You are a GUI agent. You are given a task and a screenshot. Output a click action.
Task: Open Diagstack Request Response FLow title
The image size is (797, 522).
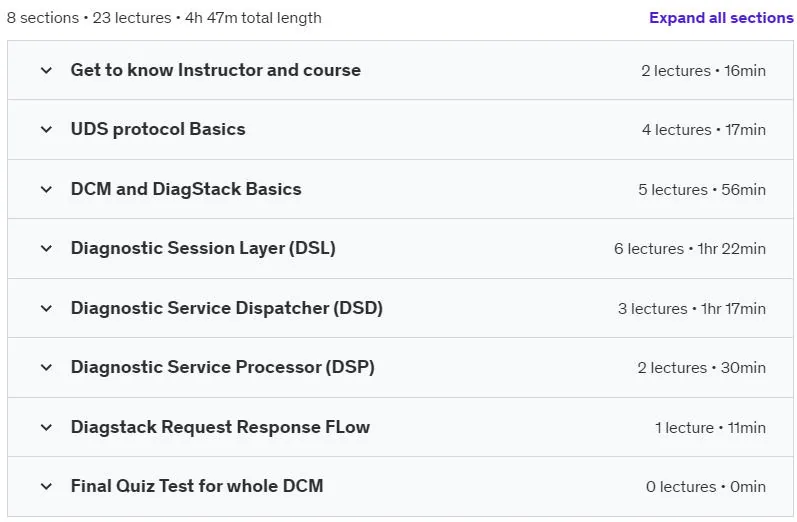[220, 427]
